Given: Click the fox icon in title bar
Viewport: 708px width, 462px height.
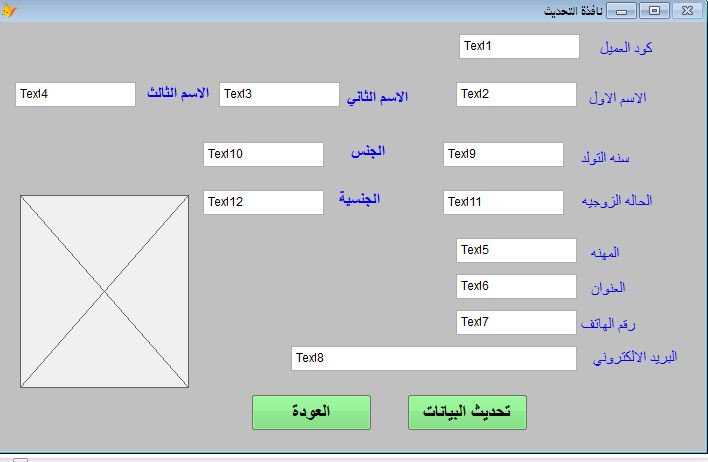Looking at the screenshot, I should 8,9.
